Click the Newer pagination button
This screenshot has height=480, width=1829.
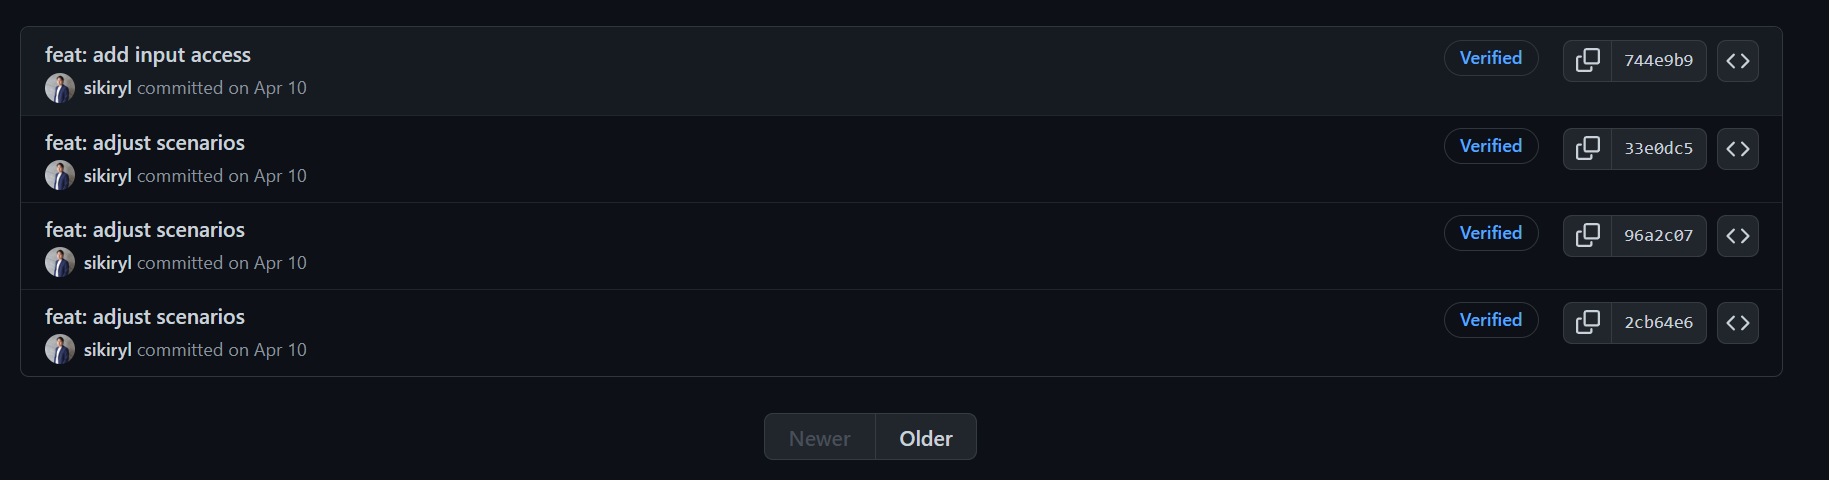click(x=819, y=438)
